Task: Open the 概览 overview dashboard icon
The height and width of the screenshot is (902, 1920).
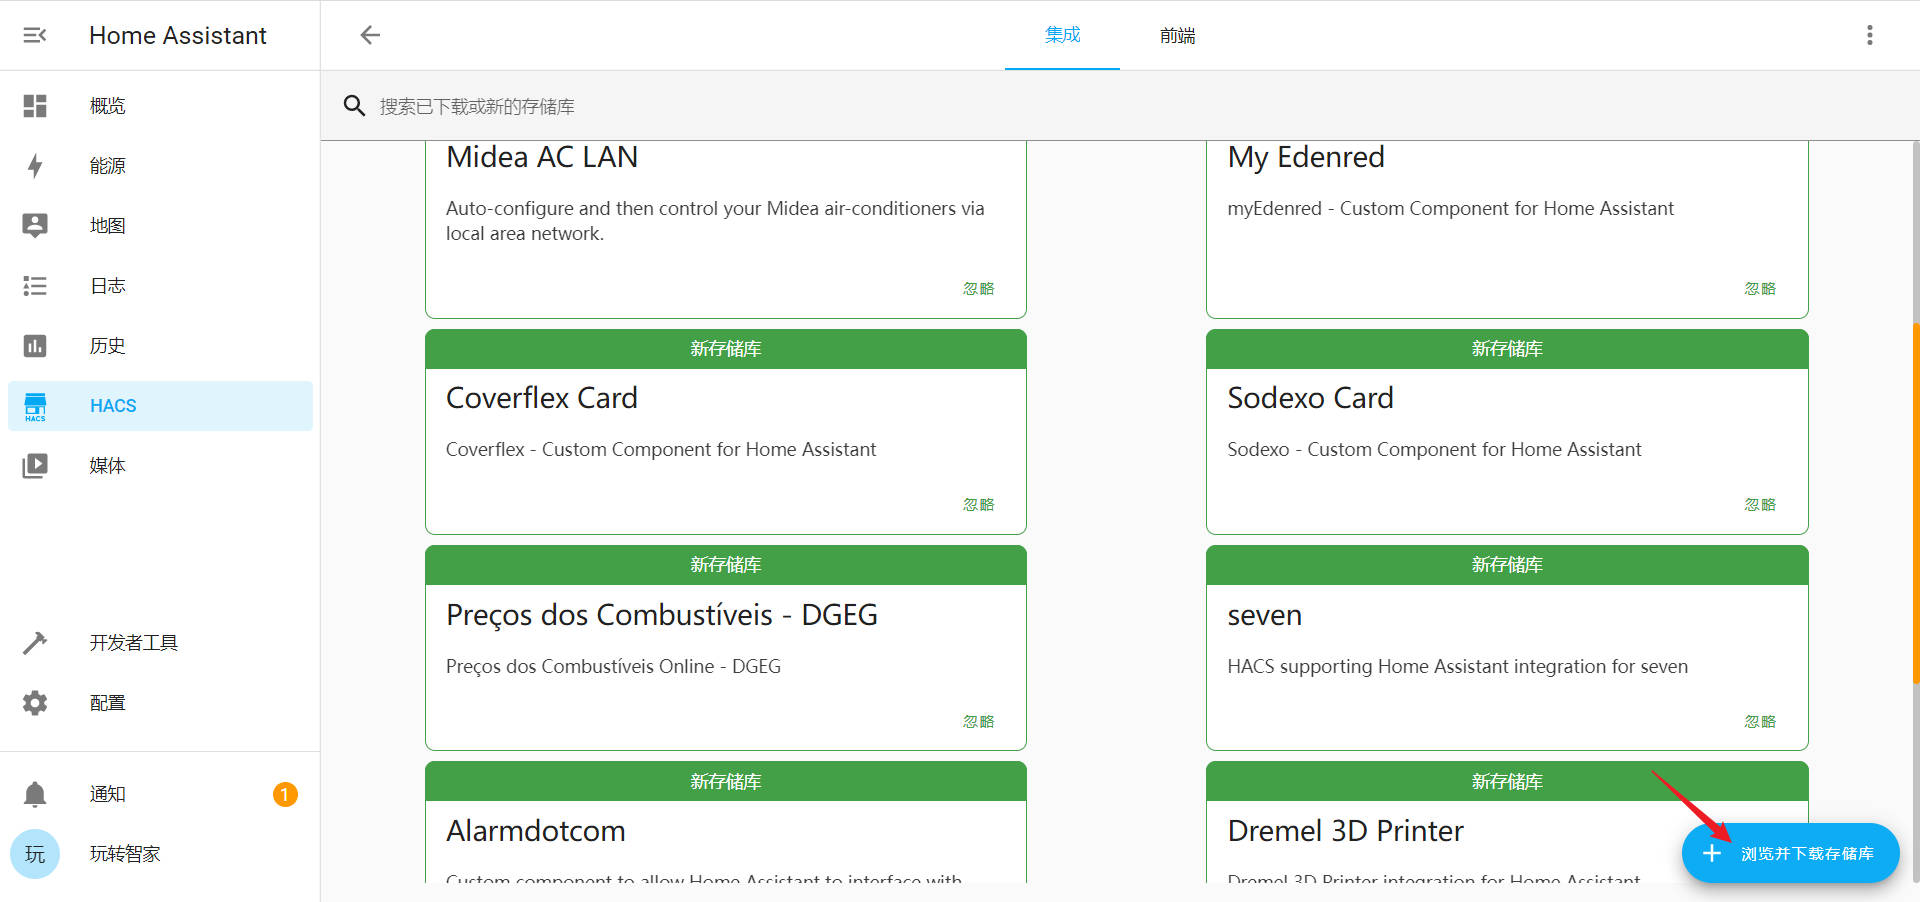Action: click(35, 105)
